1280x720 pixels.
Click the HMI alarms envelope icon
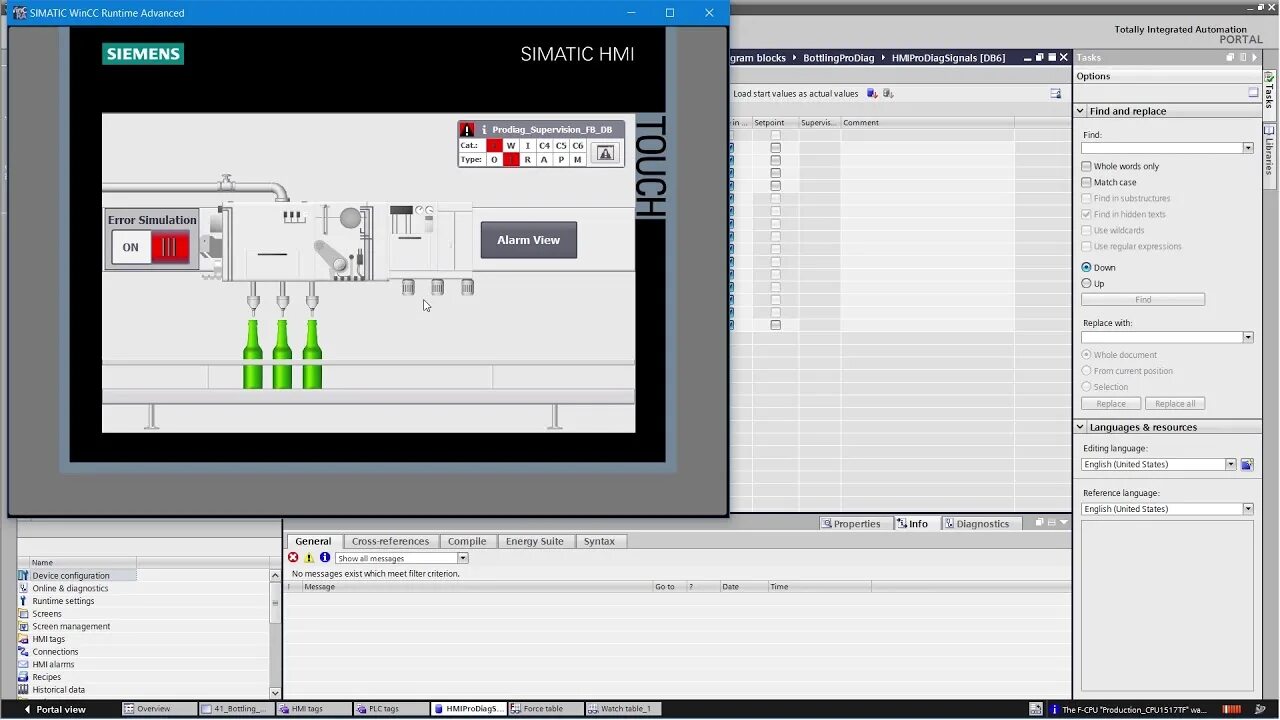tap(24, 664)
